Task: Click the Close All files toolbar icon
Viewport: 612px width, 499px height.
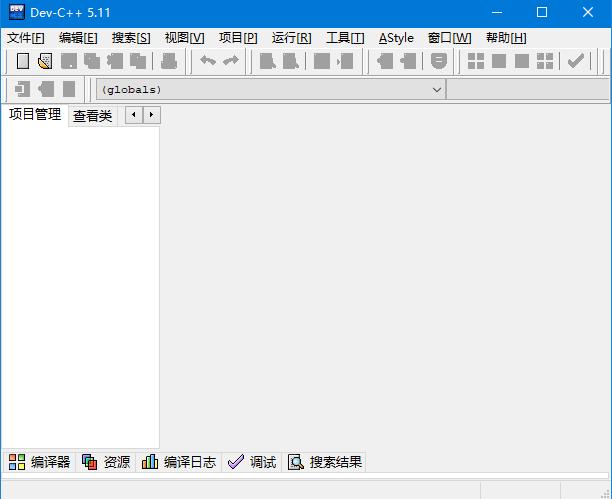Action: [x=138, y=61]
